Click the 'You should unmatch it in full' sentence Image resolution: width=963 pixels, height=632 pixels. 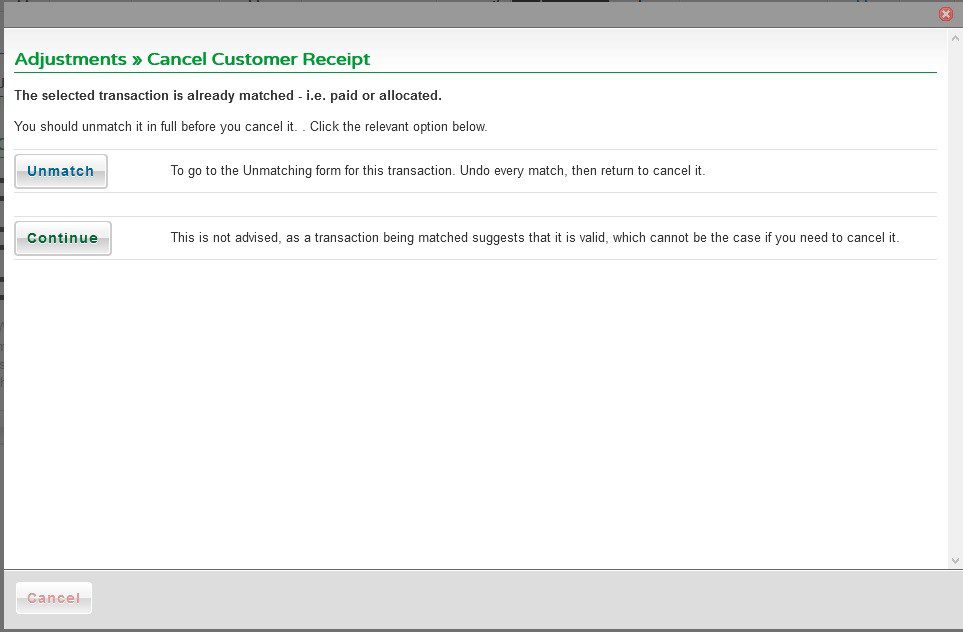[x=251, y=127]
